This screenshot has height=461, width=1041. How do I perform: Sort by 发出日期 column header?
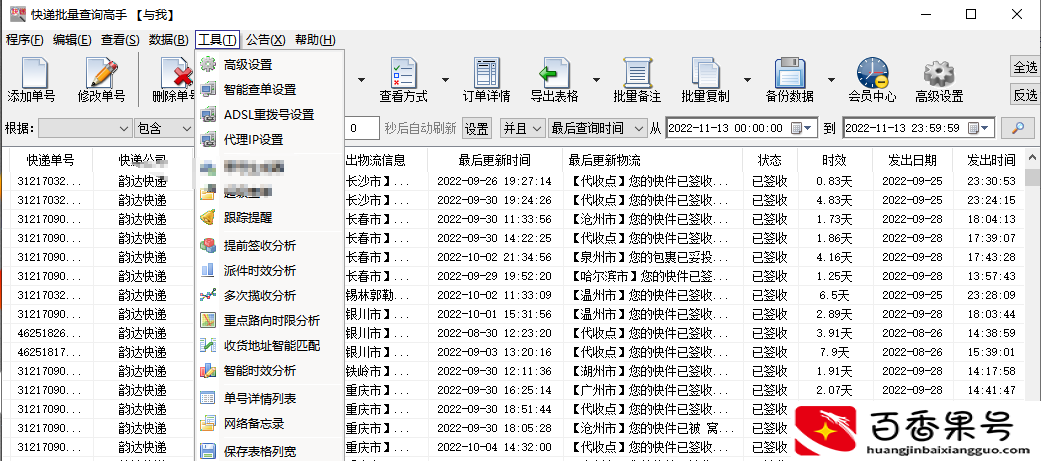[x=912, y=159]
